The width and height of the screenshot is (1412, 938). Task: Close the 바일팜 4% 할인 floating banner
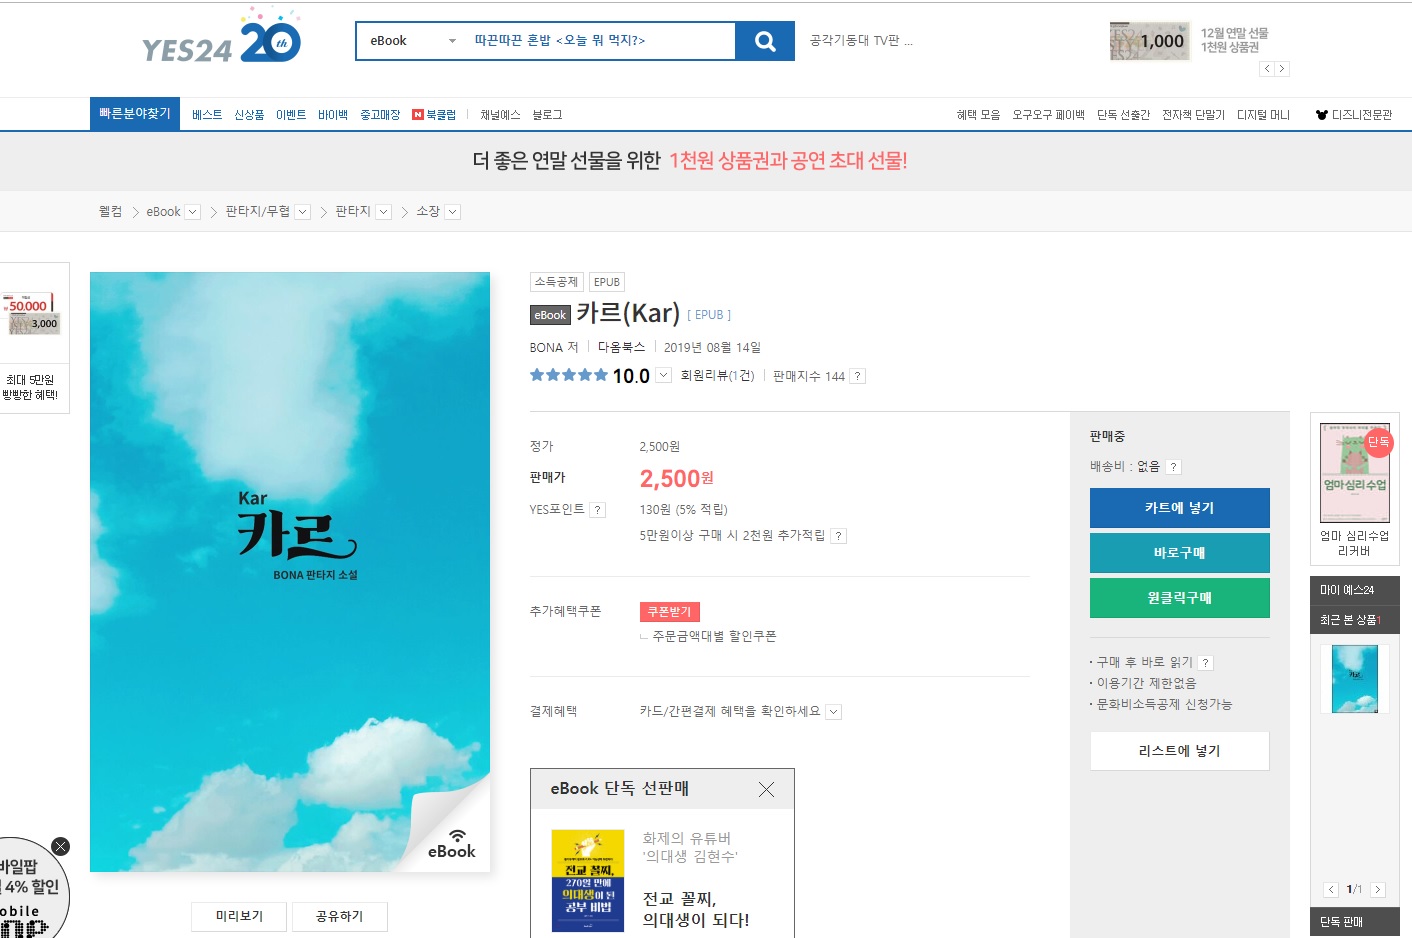[x=61, y=847]
